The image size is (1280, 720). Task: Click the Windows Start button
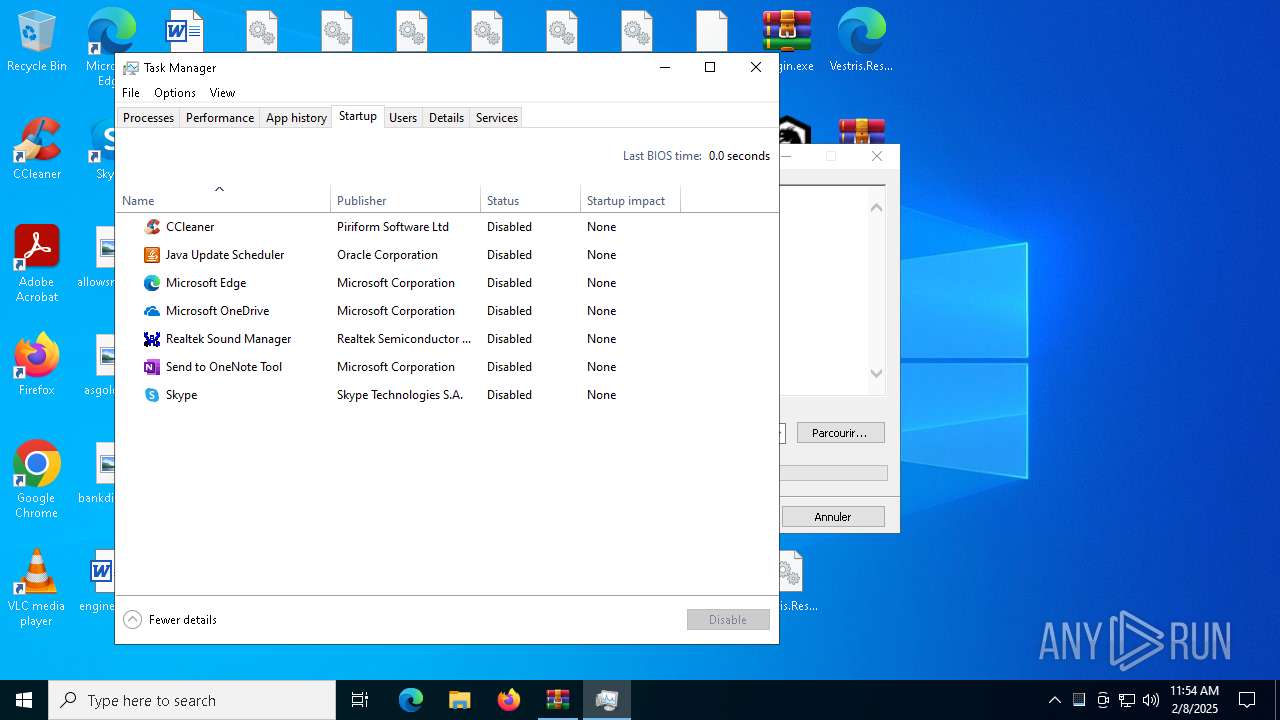click(x=24, y=700)
